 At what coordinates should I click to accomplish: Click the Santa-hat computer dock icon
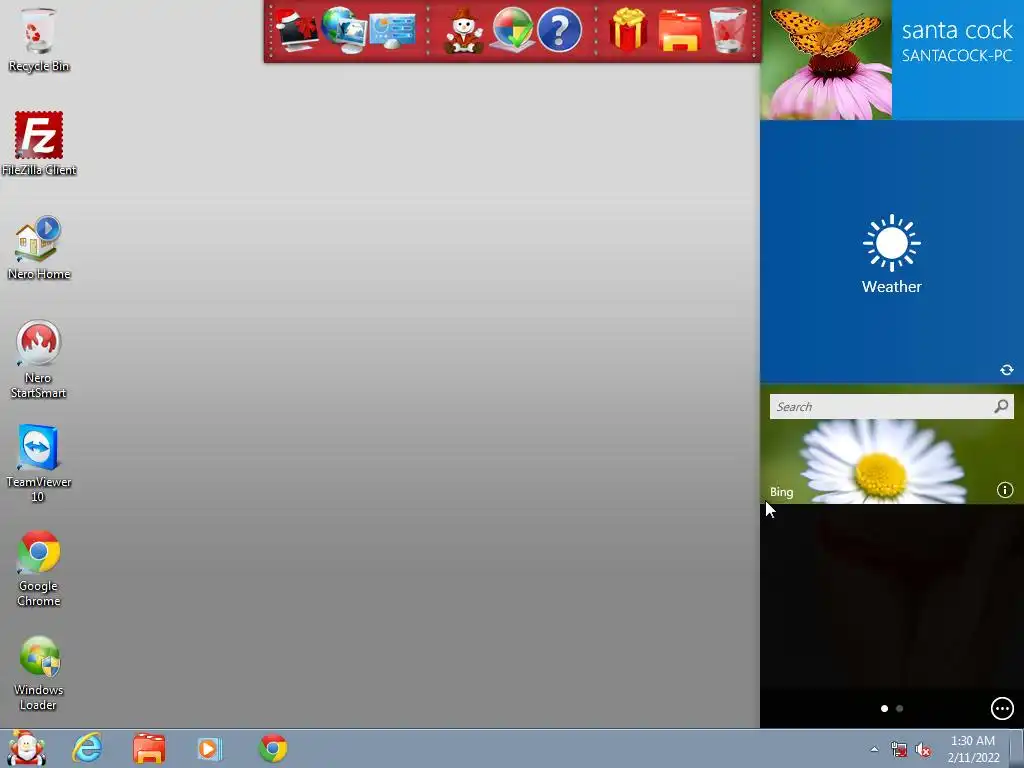pyautogui.click(x=296, y=30)
